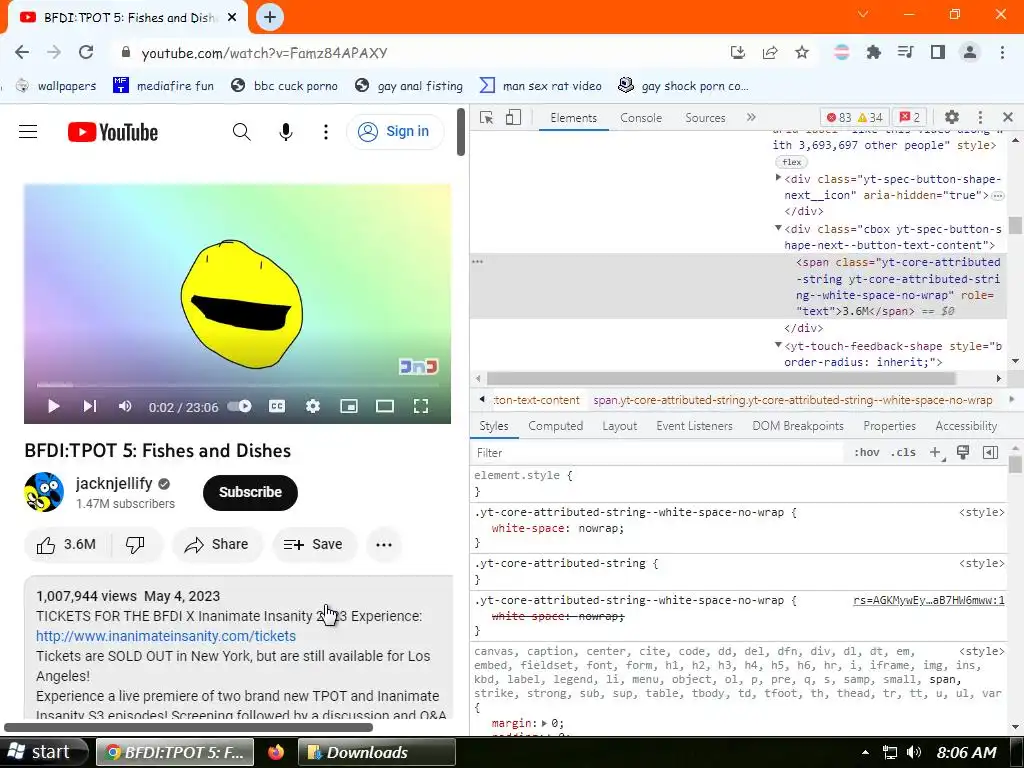This screenshot has height=768, width=1024.
Task: Close DevTools panel
Action: coord(1008,118)
